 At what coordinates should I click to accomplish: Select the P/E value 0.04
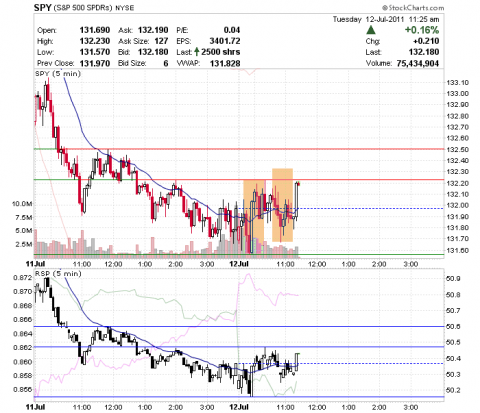tap(232, 30)
